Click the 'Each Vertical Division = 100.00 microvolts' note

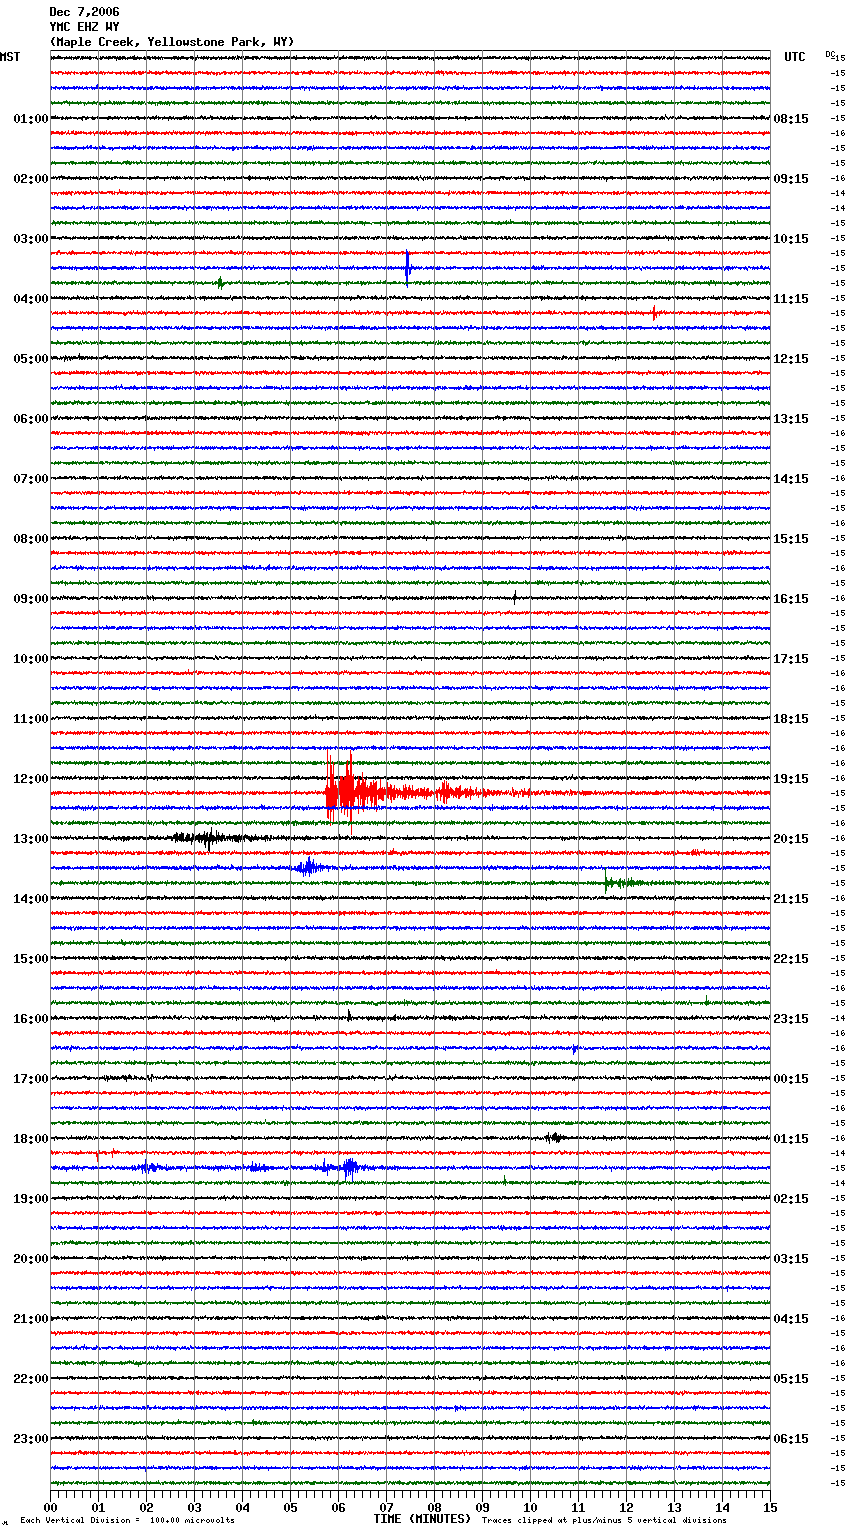point(127,1520)
